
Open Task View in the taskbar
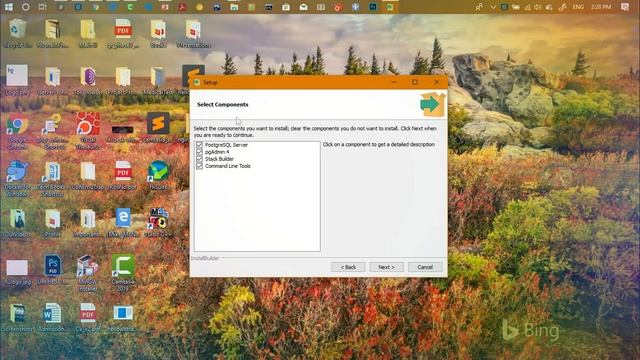(42, 7)
